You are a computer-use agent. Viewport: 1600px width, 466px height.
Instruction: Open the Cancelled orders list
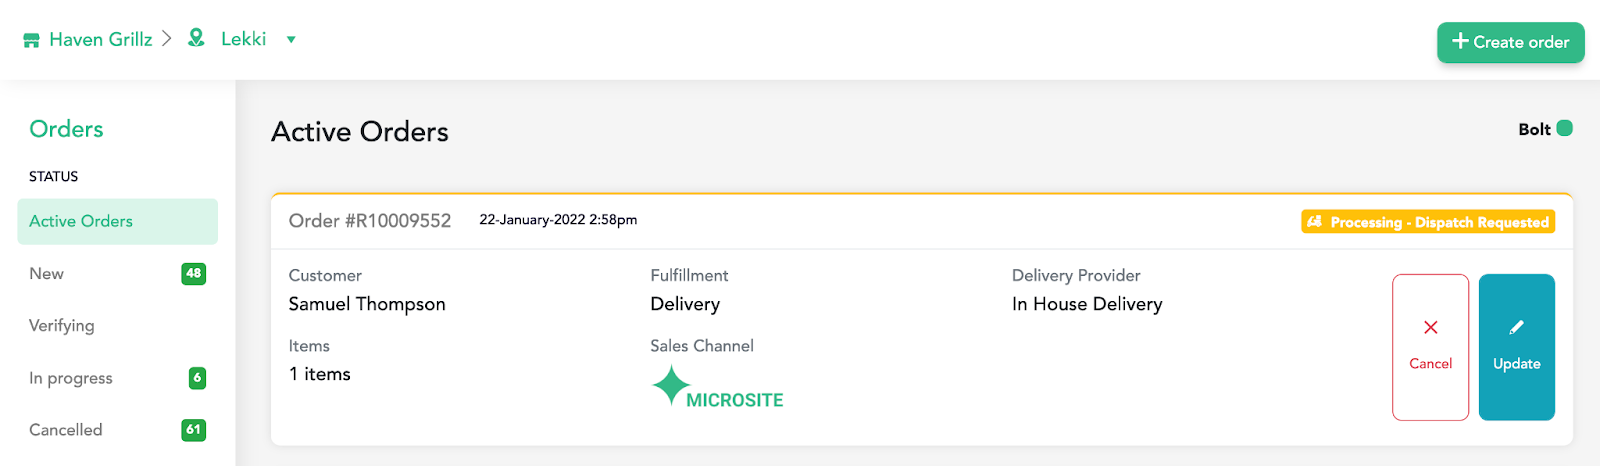point(66,430)
